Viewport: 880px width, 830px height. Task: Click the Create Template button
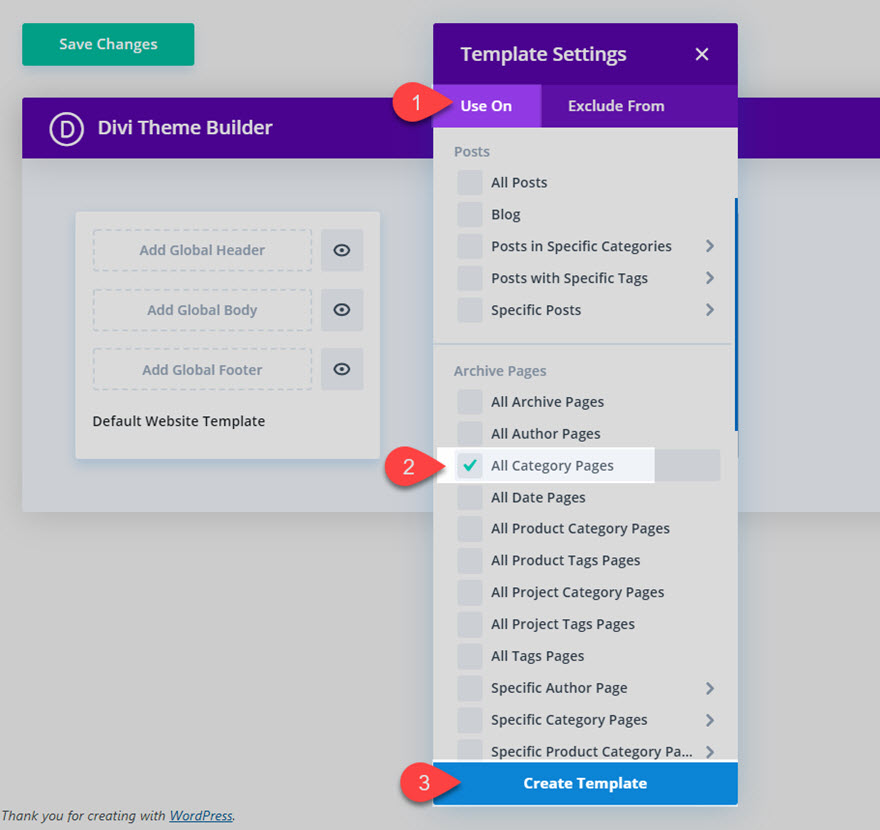tap(585, 783)
